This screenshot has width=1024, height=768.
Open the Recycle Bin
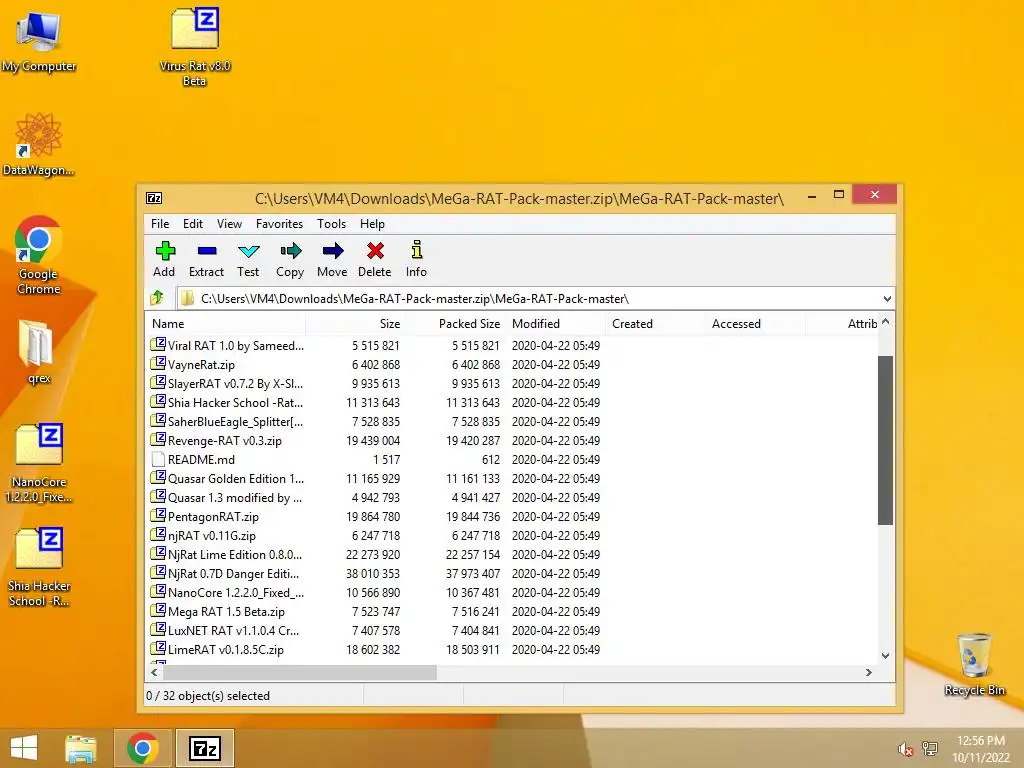[x=974, y=664]
